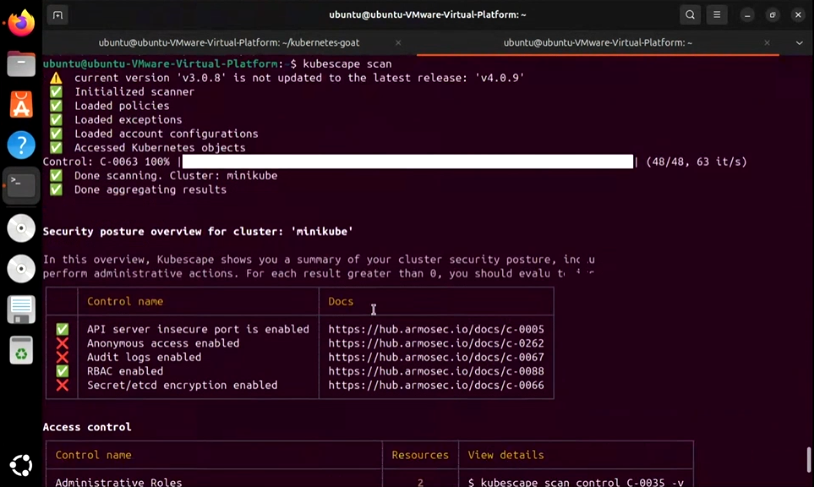Visit the docs link c-0066
This screenshot has height=487, width=814.
(436, 385)
